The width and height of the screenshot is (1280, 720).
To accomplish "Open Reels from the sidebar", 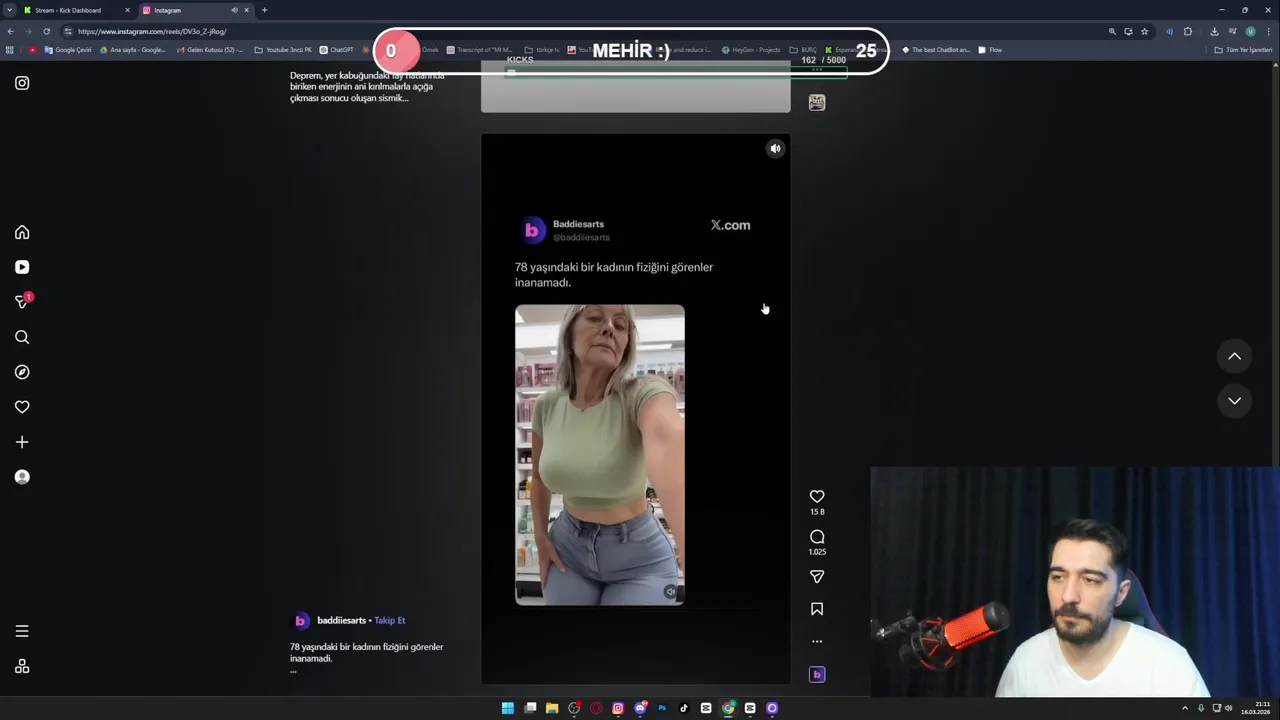I will tap(22, 267).
